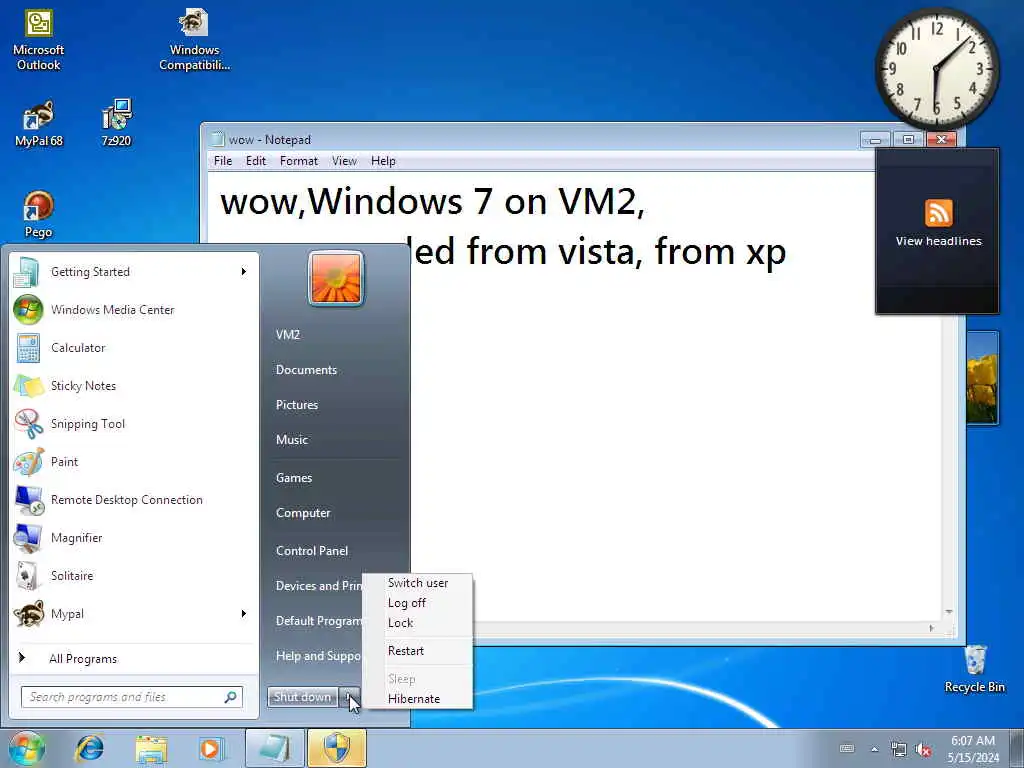This screenshot has width=1024, height=768.
Task: Open the File menu in Notepad
Action: (x=223, y=161)
